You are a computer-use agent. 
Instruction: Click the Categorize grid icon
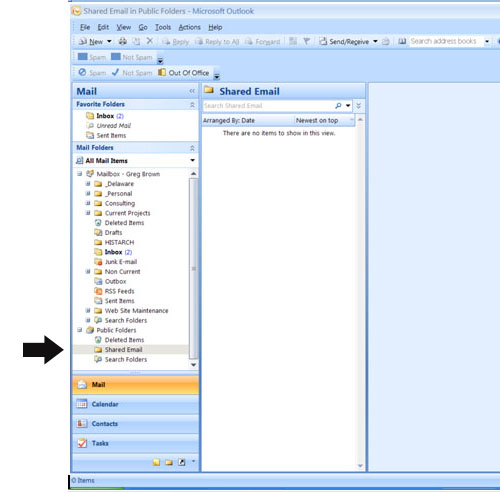tap(293, 41)
